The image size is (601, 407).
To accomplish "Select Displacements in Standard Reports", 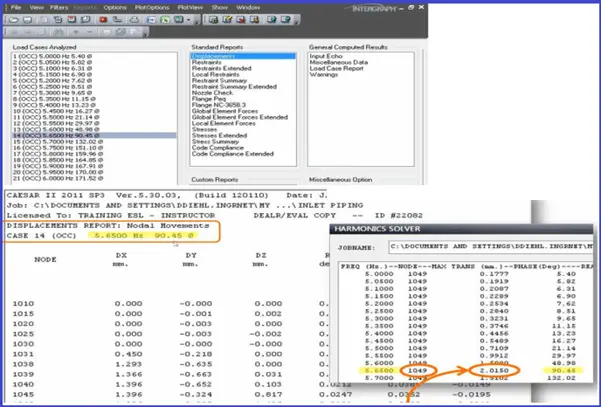I will [243, 56].
